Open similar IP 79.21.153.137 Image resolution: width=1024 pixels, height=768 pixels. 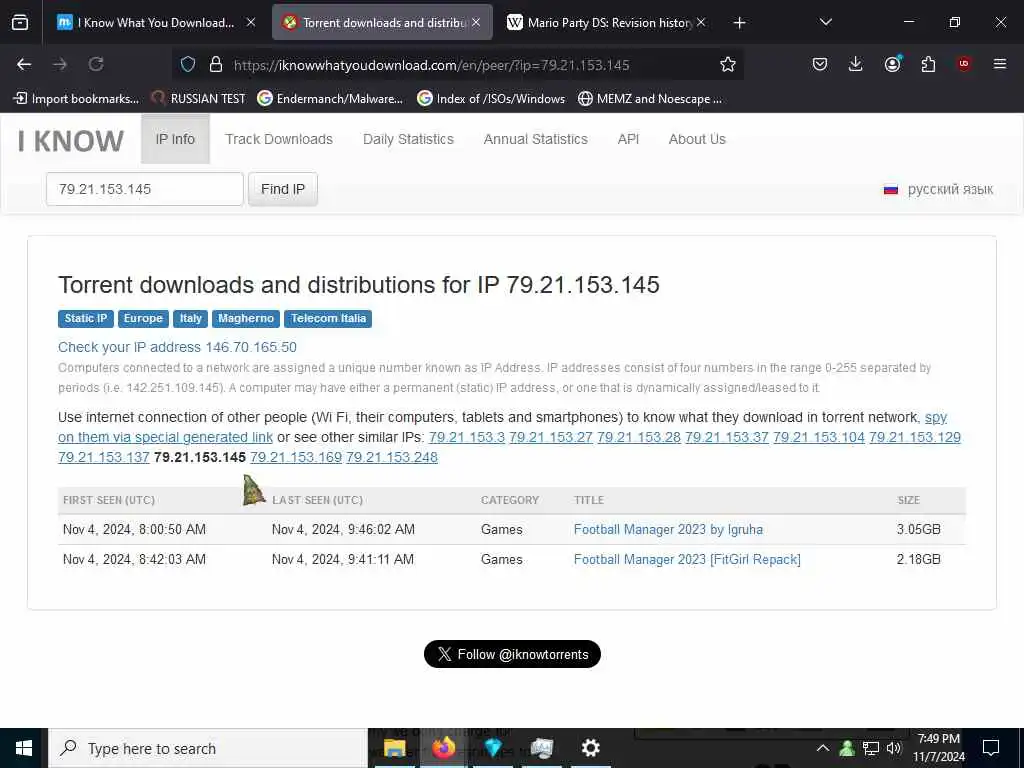pyautogui.click(x=104, y=457)
